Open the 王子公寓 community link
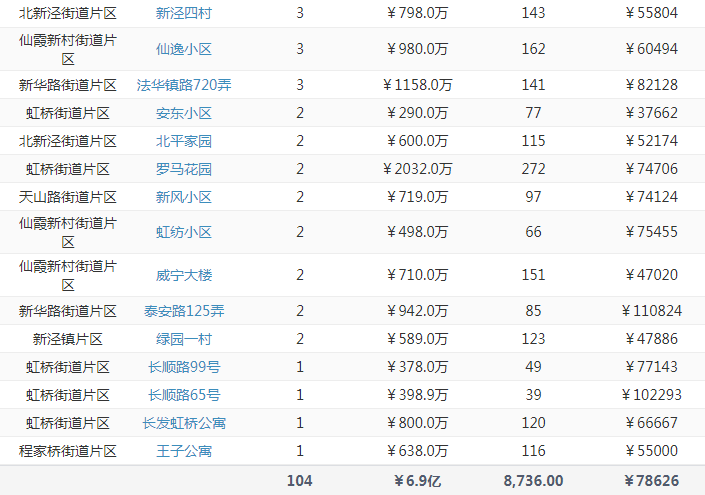 point(183,451)
